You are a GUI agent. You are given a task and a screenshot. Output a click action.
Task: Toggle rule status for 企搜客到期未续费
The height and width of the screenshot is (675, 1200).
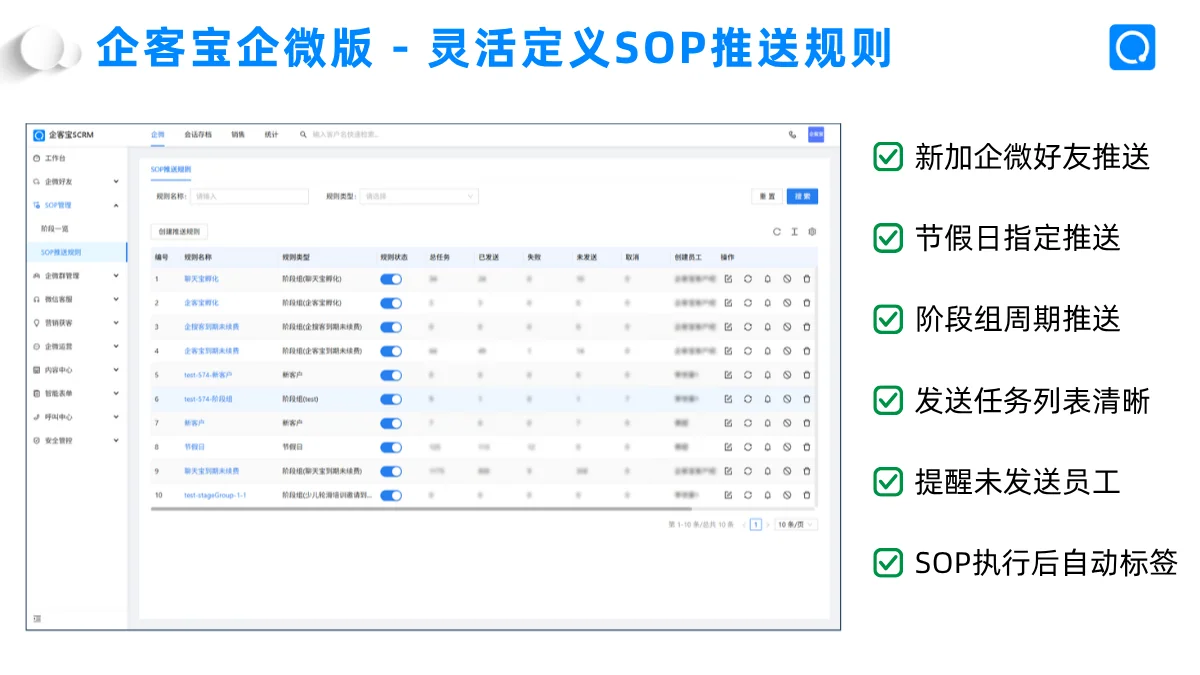[x=391, y=326]
